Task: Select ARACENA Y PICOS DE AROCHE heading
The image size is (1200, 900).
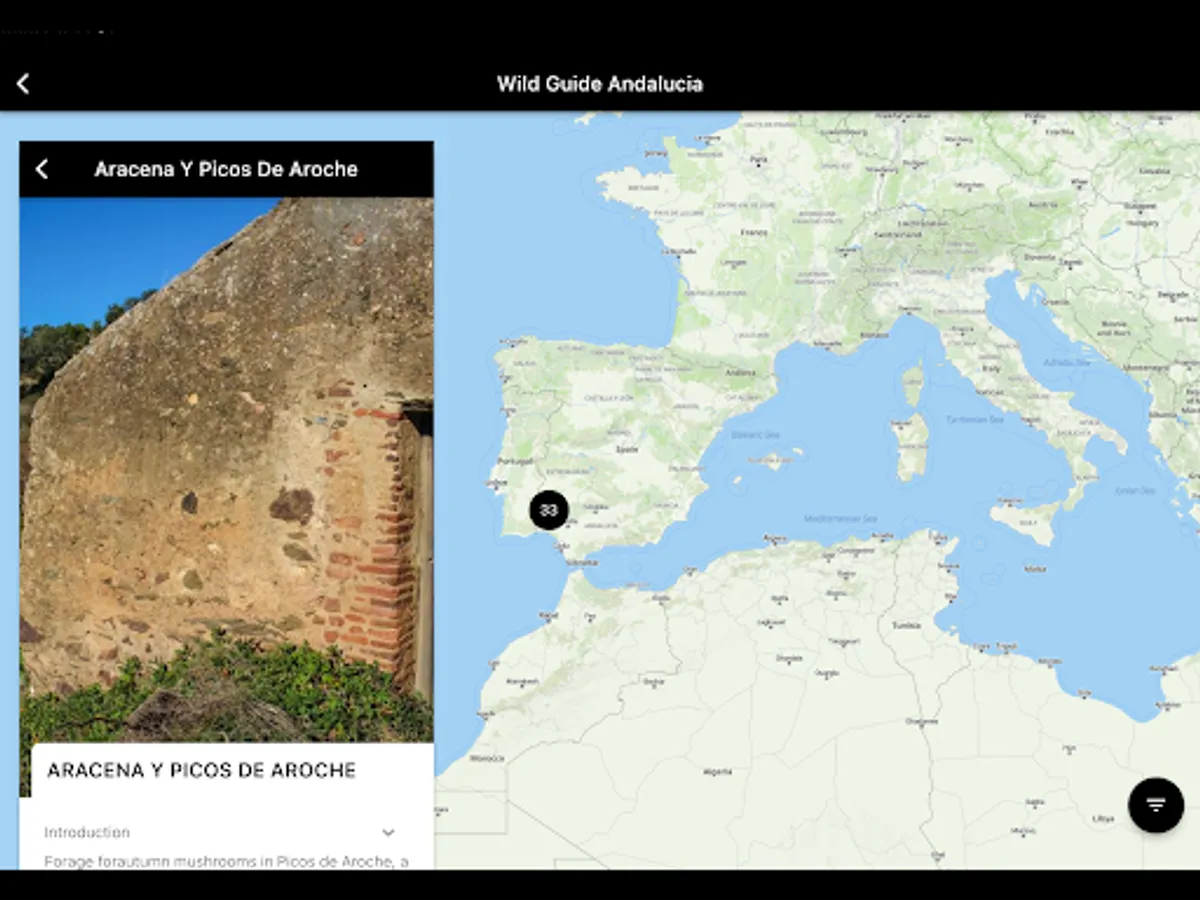Action: point(202,770)
